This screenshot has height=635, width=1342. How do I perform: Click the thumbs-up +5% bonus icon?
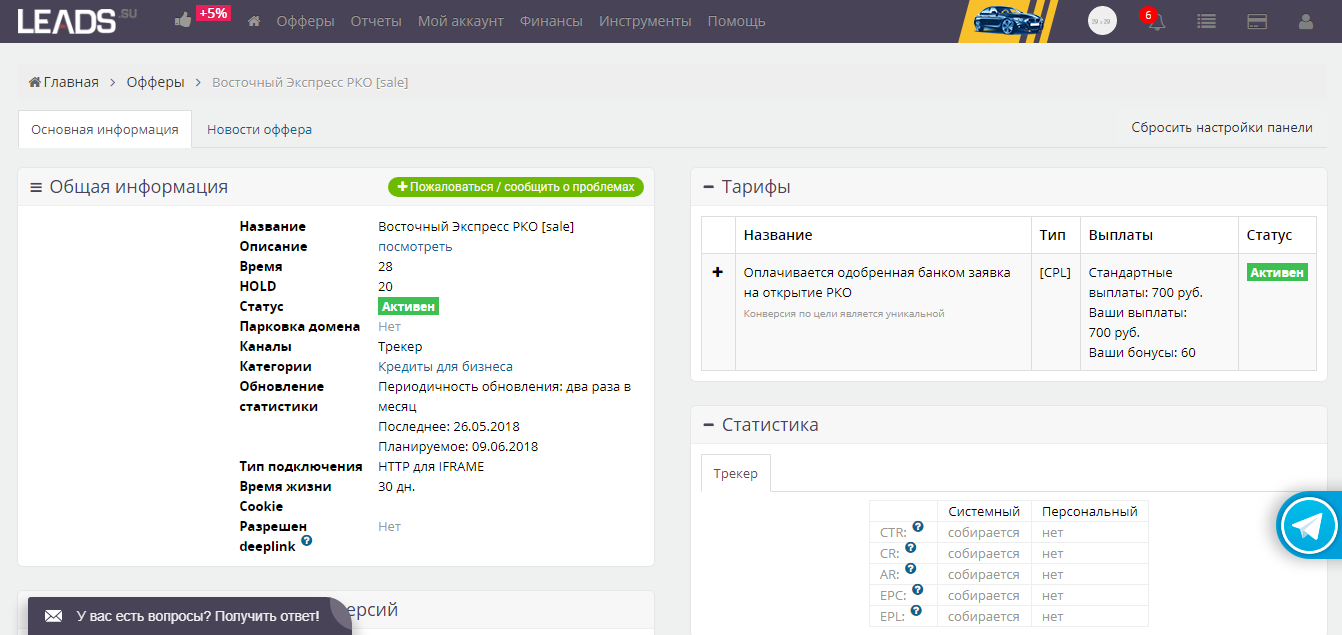click(x=183, y=20)
